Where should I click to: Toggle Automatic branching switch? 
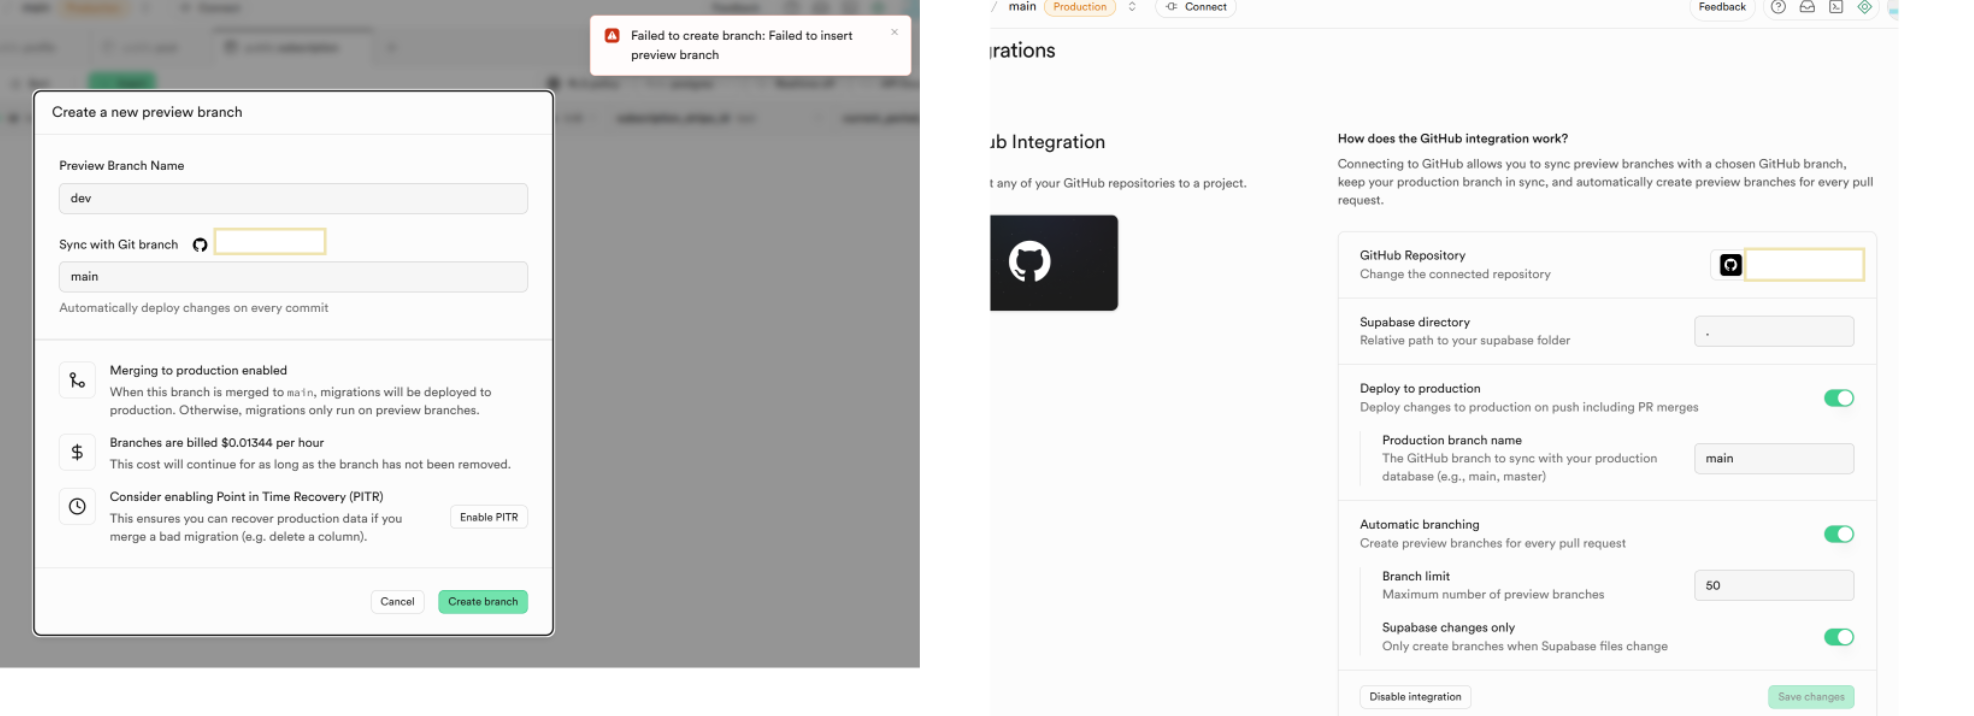[x=1838, y=534]
